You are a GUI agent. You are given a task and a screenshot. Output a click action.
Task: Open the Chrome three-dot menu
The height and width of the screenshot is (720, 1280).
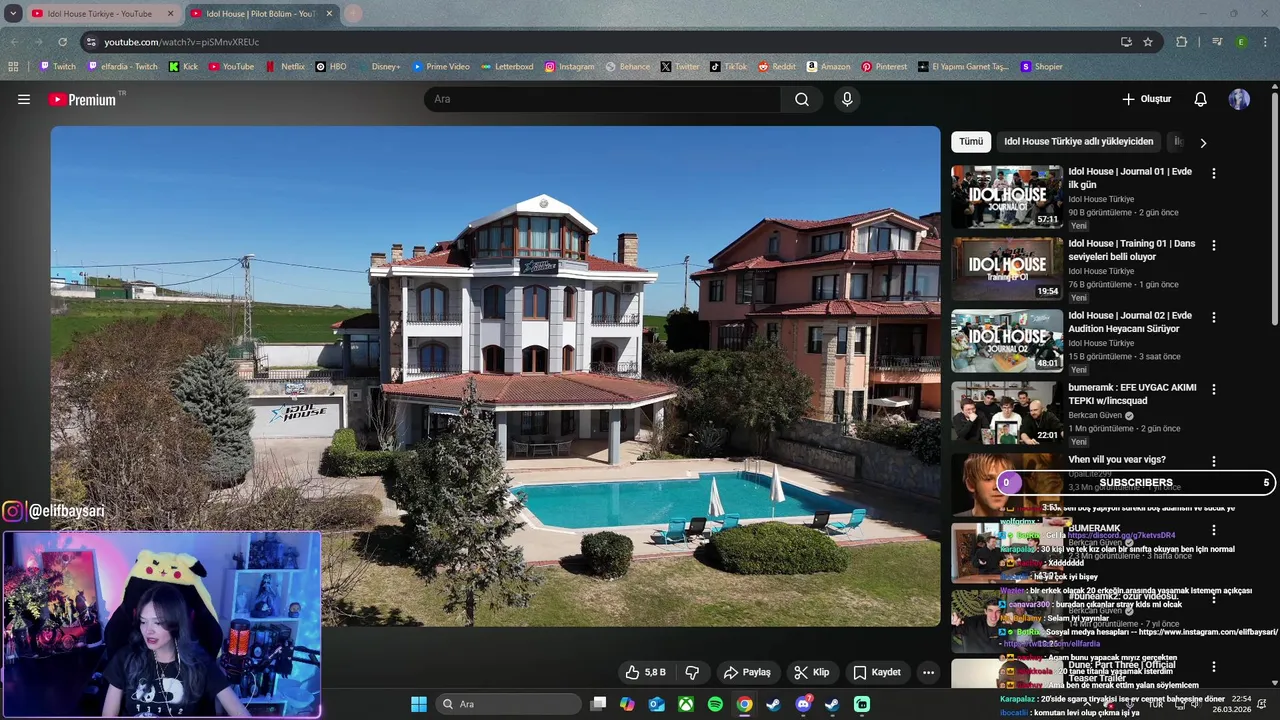(1265, 42)
